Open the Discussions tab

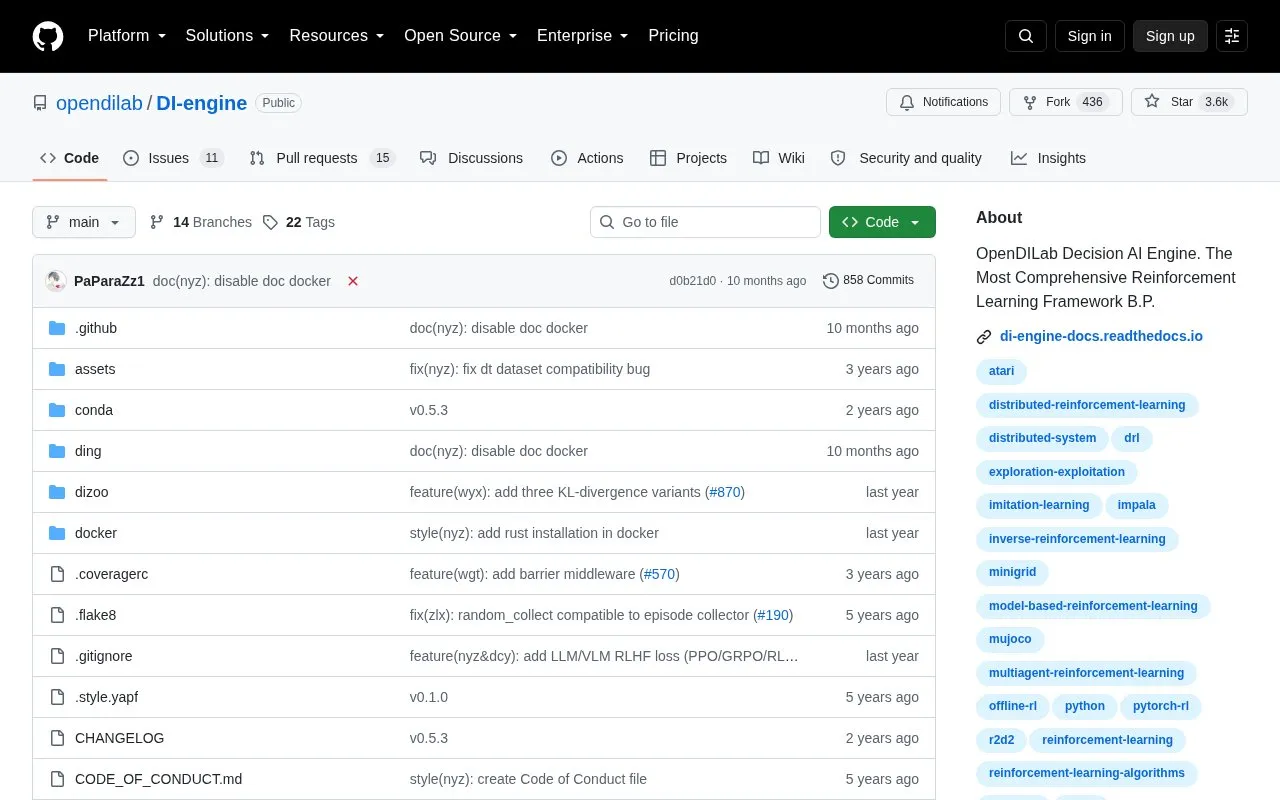click(x=471, y=158)
